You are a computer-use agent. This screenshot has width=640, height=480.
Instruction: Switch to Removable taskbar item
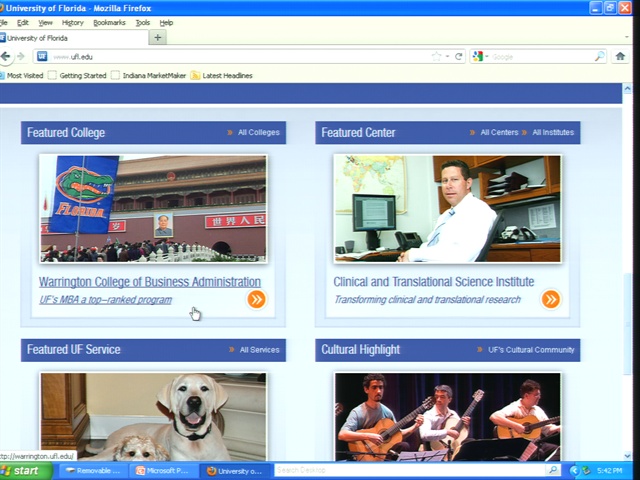pyautogui.click(x=93, y=471)
